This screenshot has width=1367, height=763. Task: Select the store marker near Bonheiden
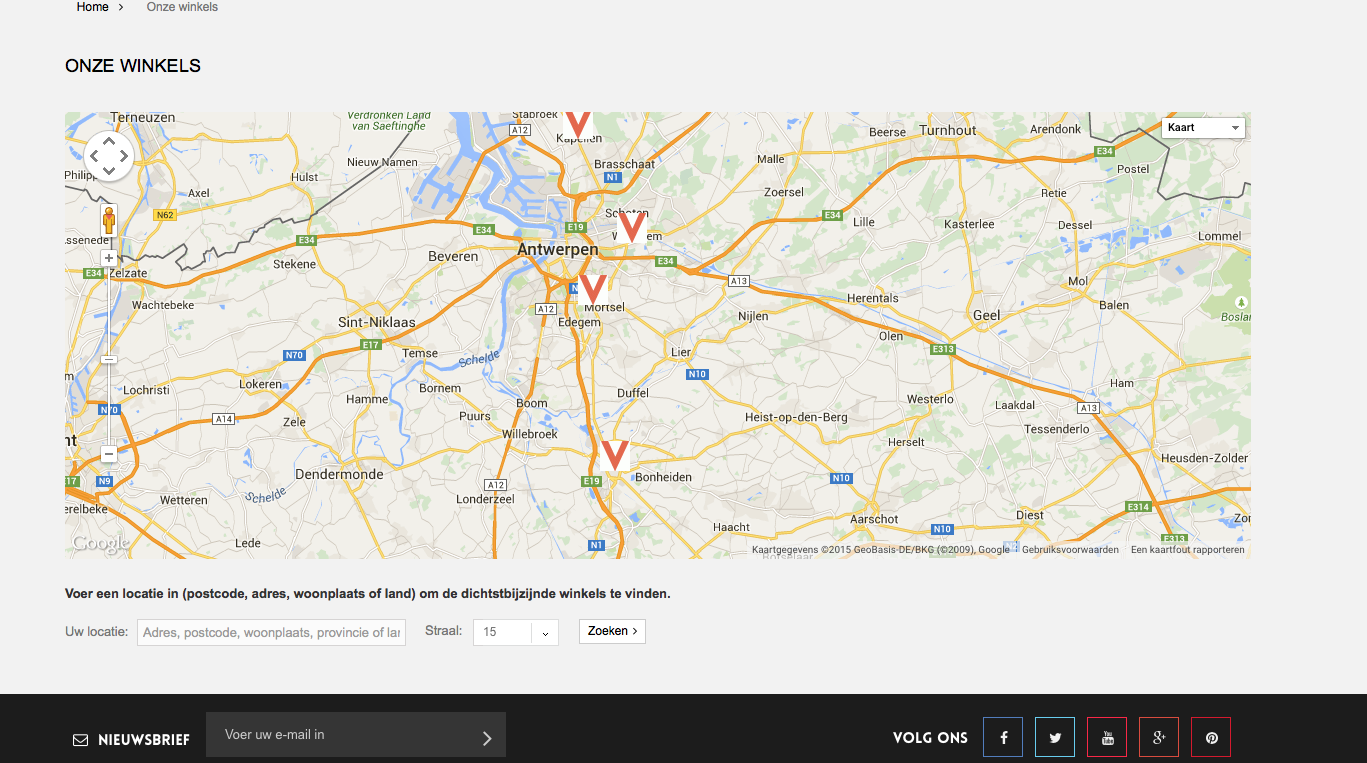pos(615,455)
